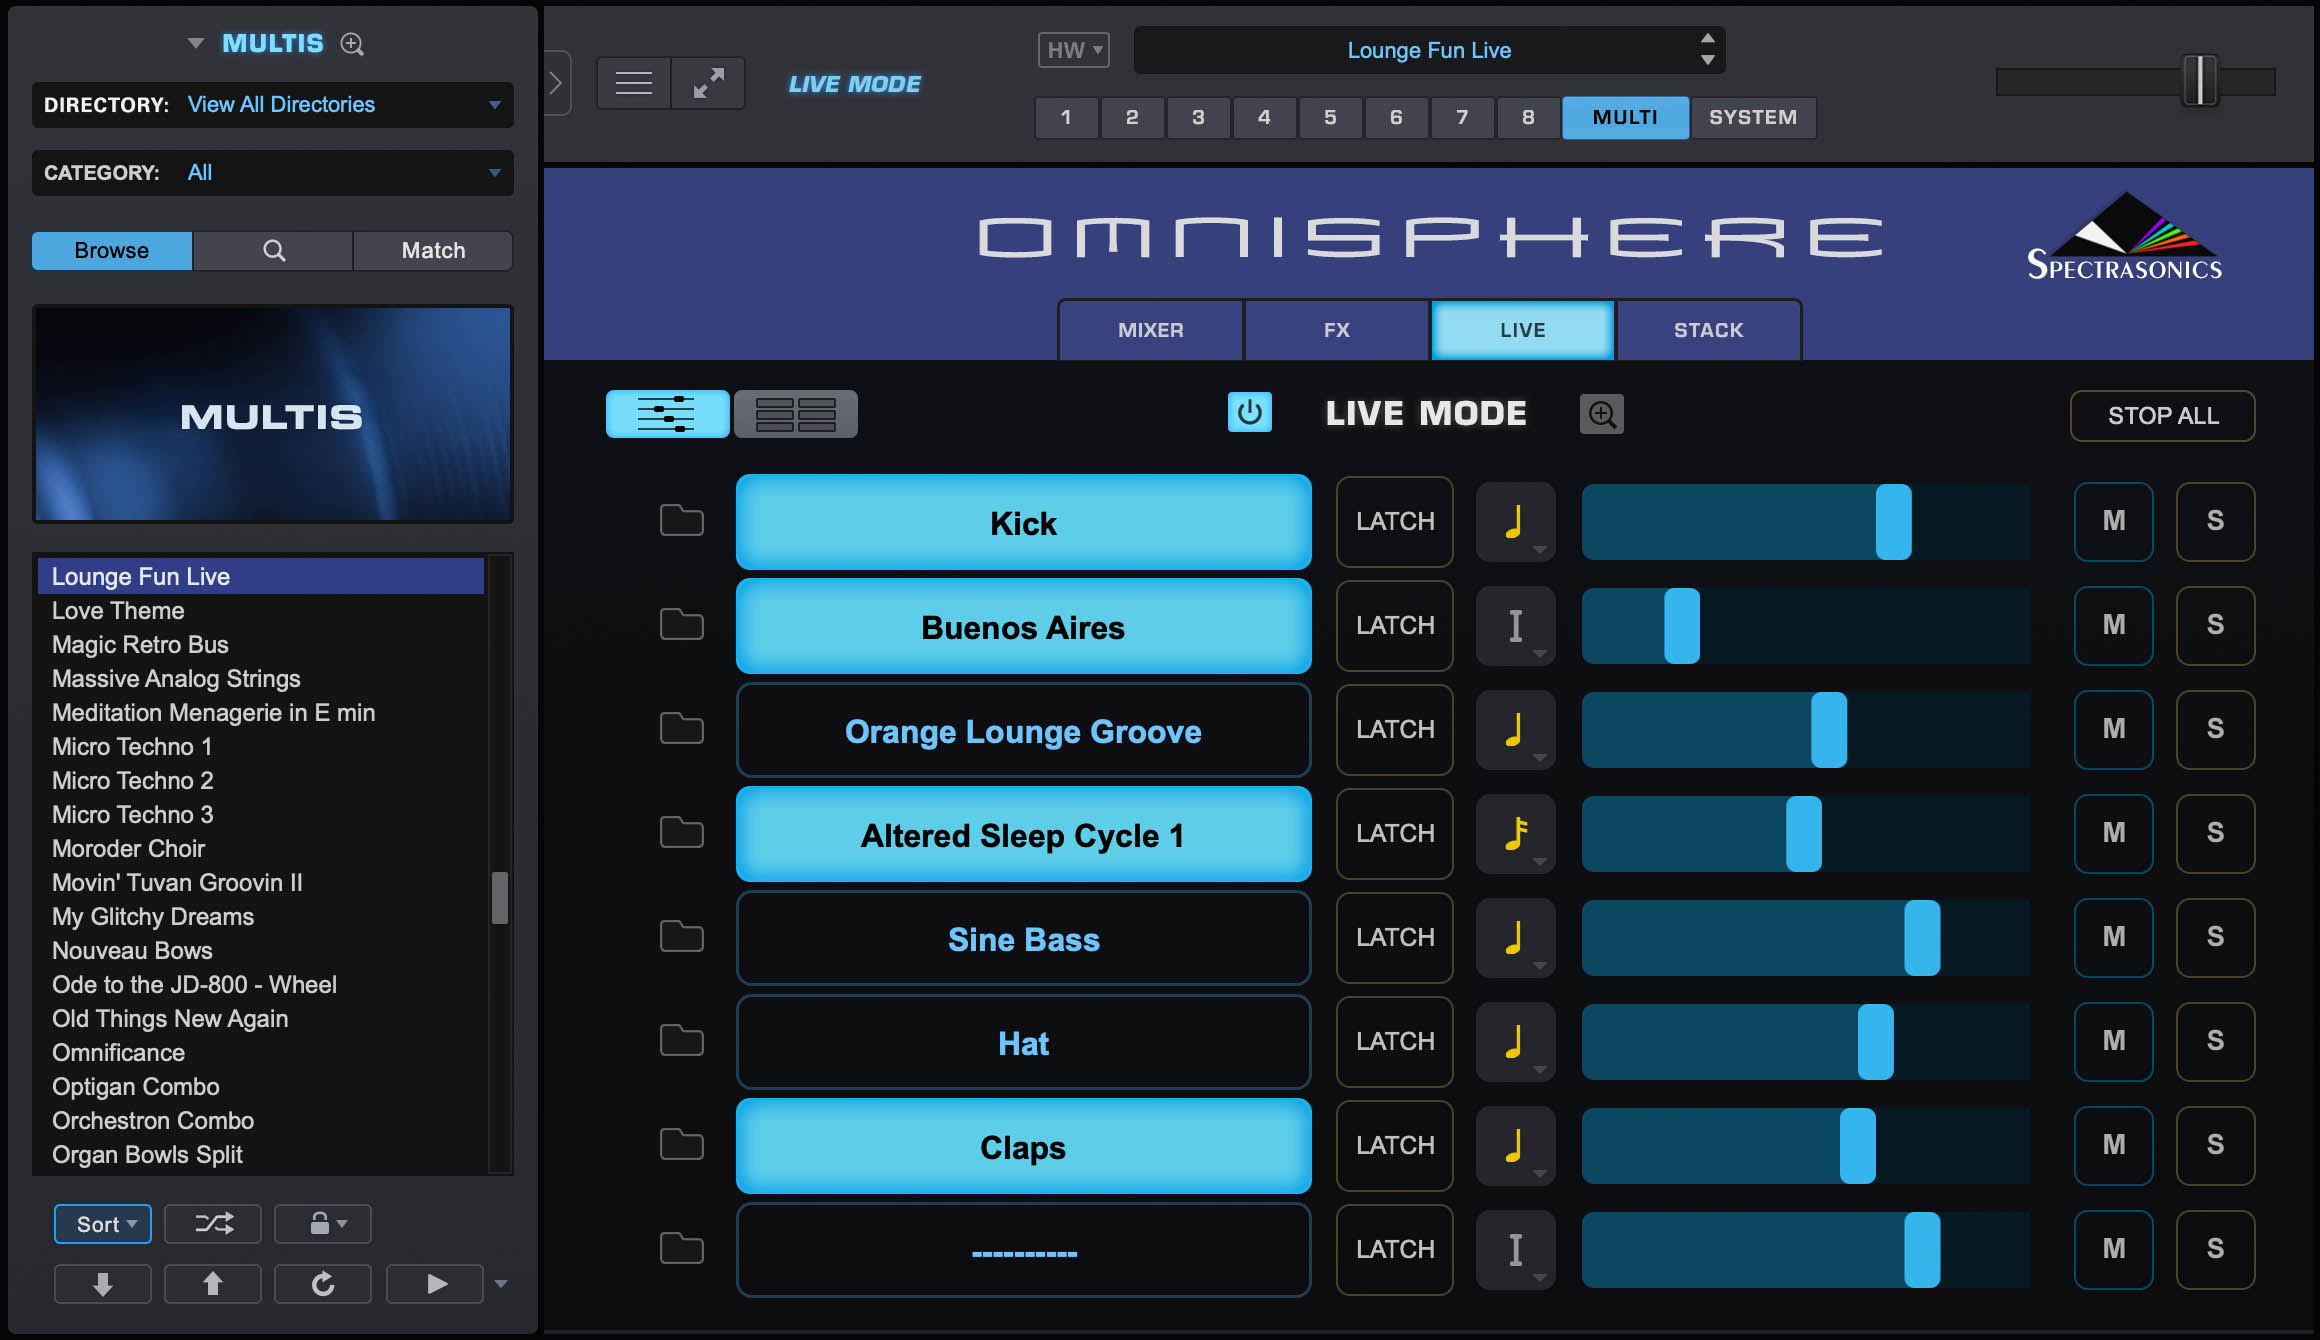Switch to the STACK tab
The height and width of the screenshot is (1340, 2320).
[x=1708, y=330]
